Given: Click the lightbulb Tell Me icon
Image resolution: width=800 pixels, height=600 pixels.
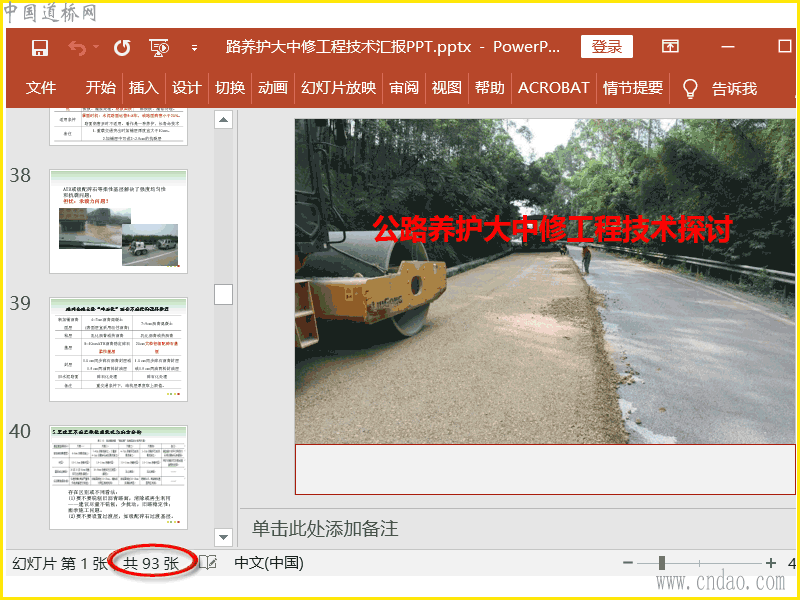Looking at the screenshot, I should [690, 88].
